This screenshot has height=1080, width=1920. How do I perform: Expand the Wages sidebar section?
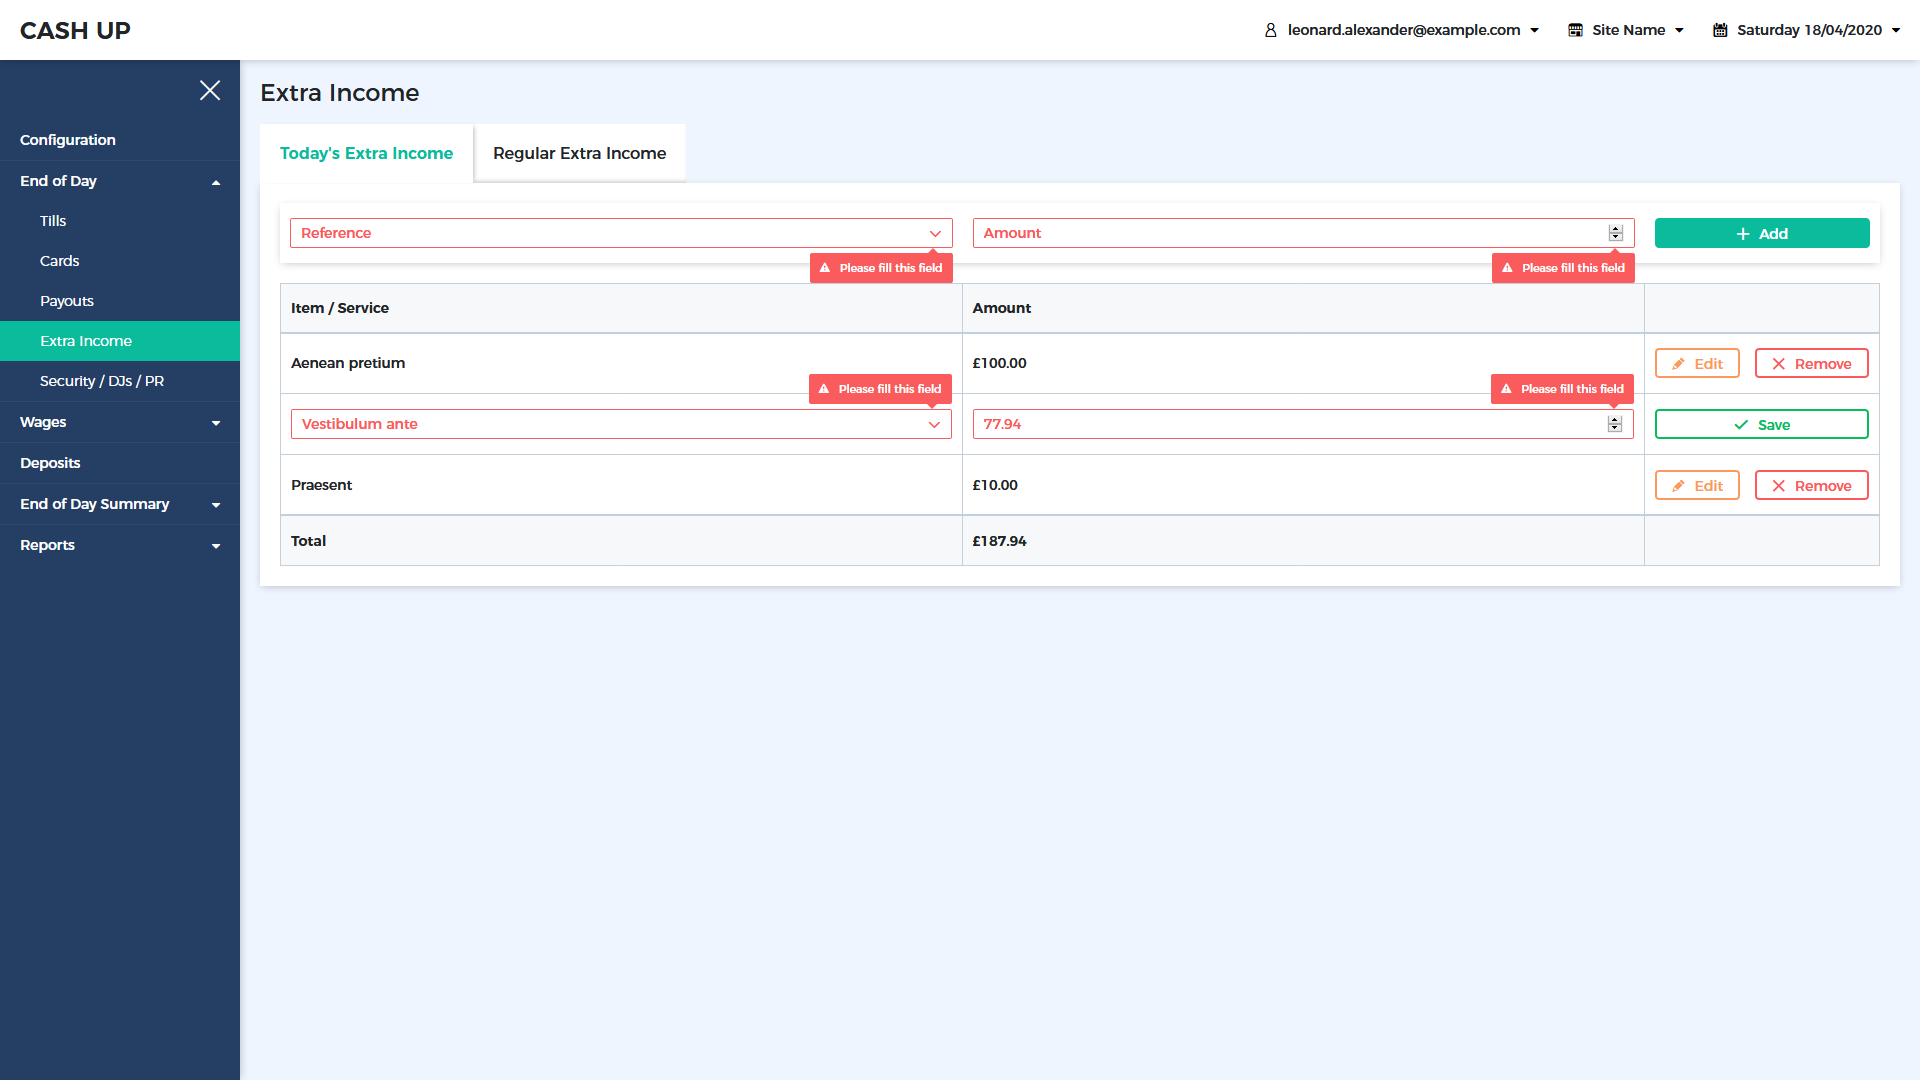pyautogui.click(x=215, y=423)
